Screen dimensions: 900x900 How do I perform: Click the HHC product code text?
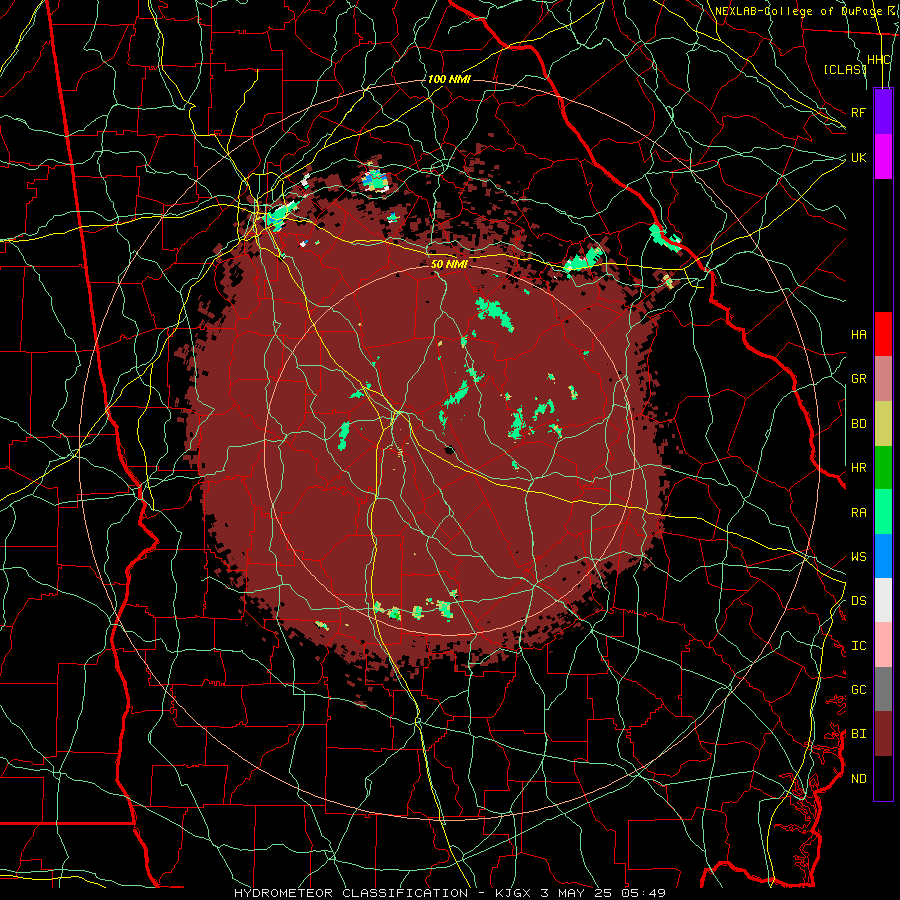click(878, 60)
